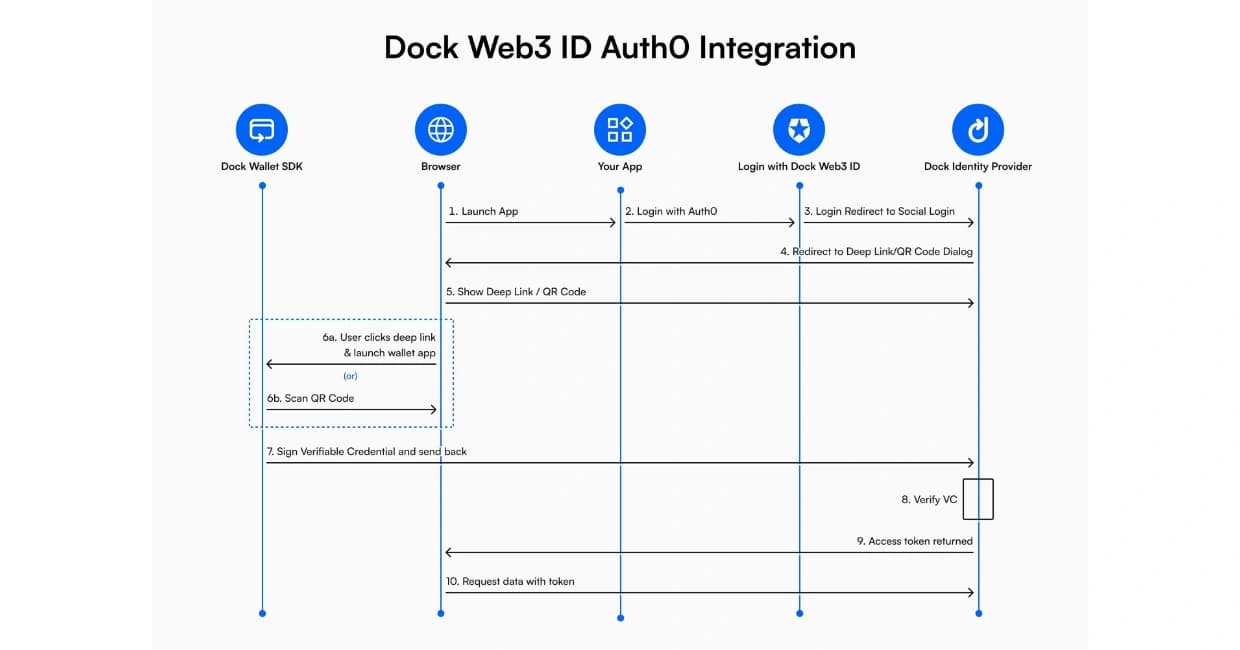Select the '1. Launch App' step label
The image size is (1240, 650).
[483, 212]
